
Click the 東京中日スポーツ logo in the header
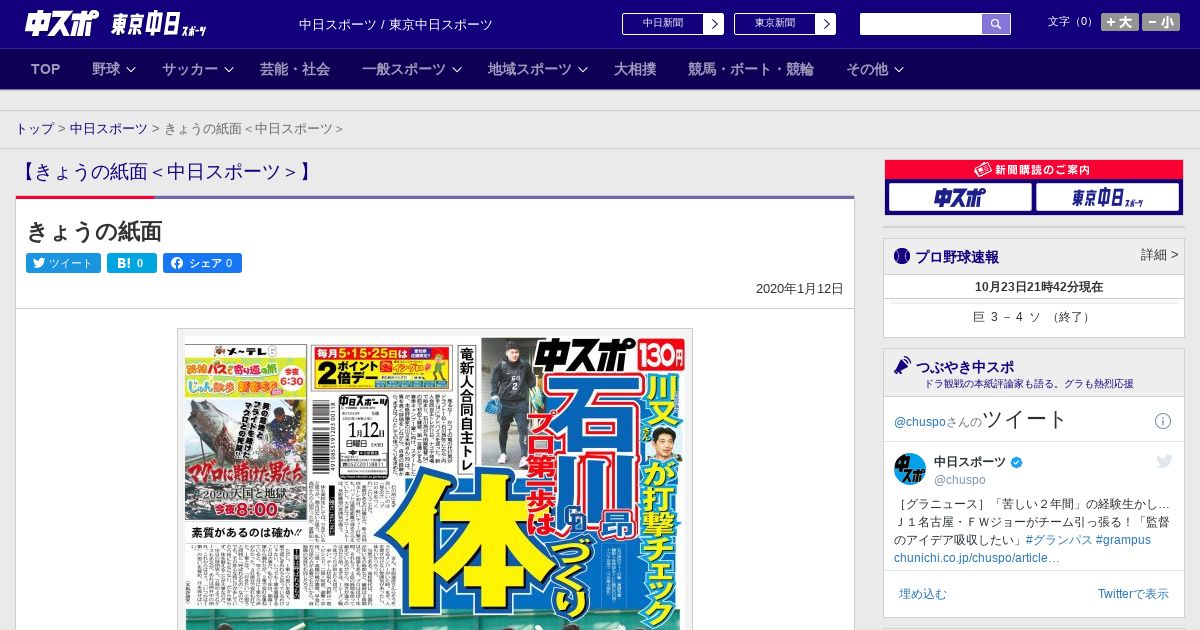(x=159, y=24)
